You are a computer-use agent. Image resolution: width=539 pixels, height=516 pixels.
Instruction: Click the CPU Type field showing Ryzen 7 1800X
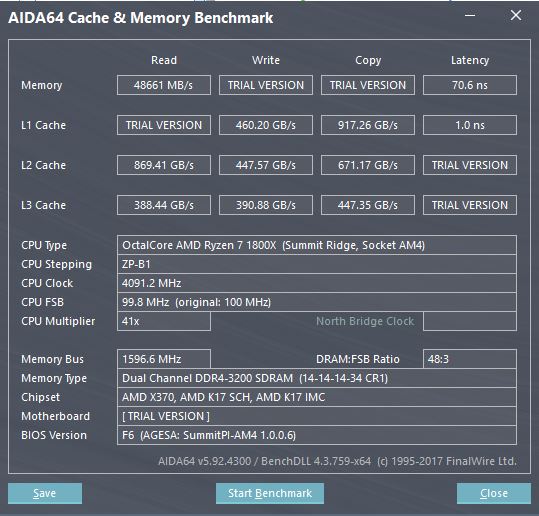(317, 245)
